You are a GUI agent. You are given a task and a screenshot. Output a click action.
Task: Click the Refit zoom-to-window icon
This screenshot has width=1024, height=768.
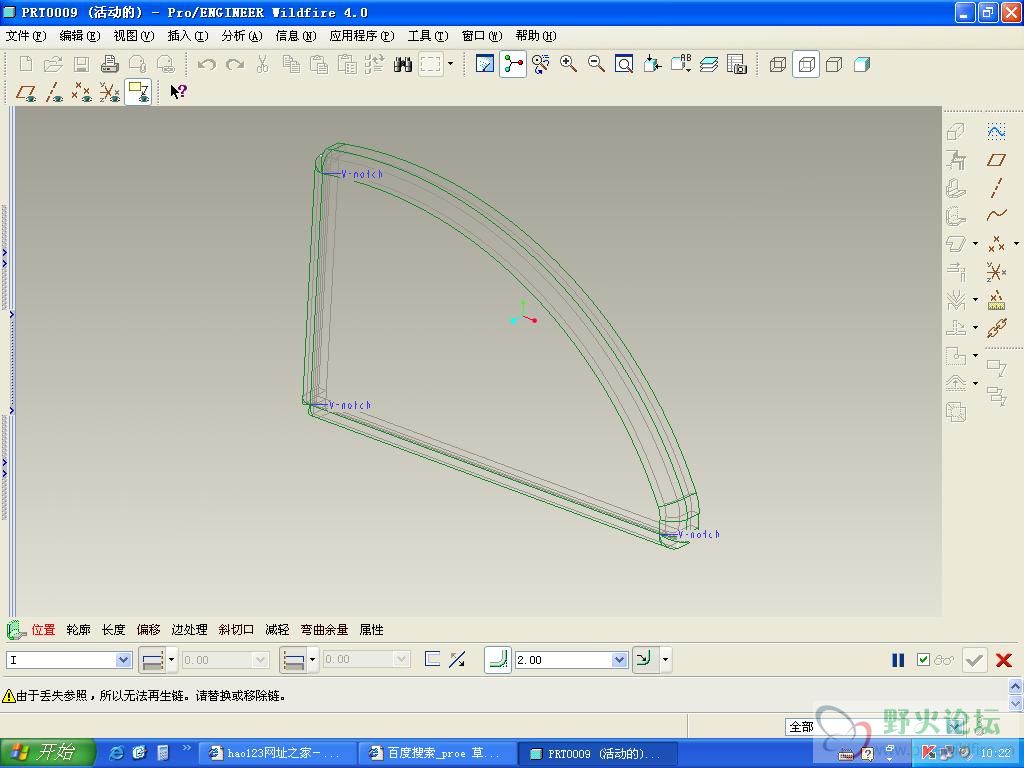(x=624, y=64)
